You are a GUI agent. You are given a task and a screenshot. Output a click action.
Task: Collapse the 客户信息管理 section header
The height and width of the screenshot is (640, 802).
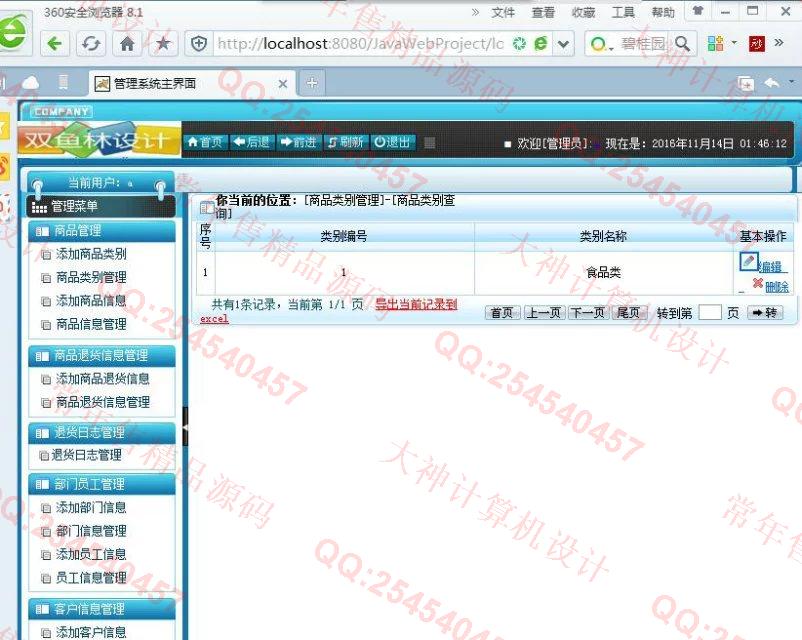pos(102,609)
